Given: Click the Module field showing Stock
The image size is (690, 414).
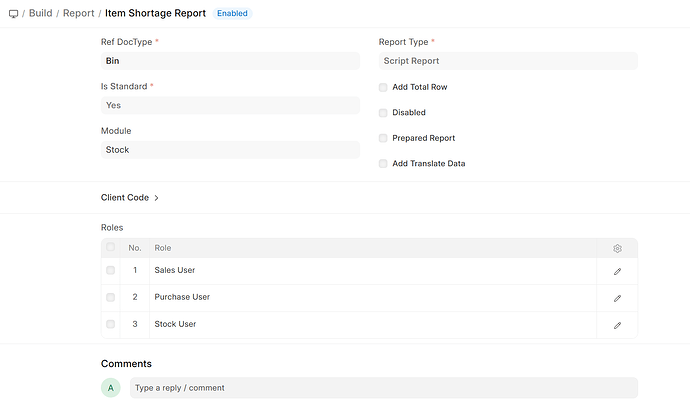Looking at the screenshot, I should point(229,150).
